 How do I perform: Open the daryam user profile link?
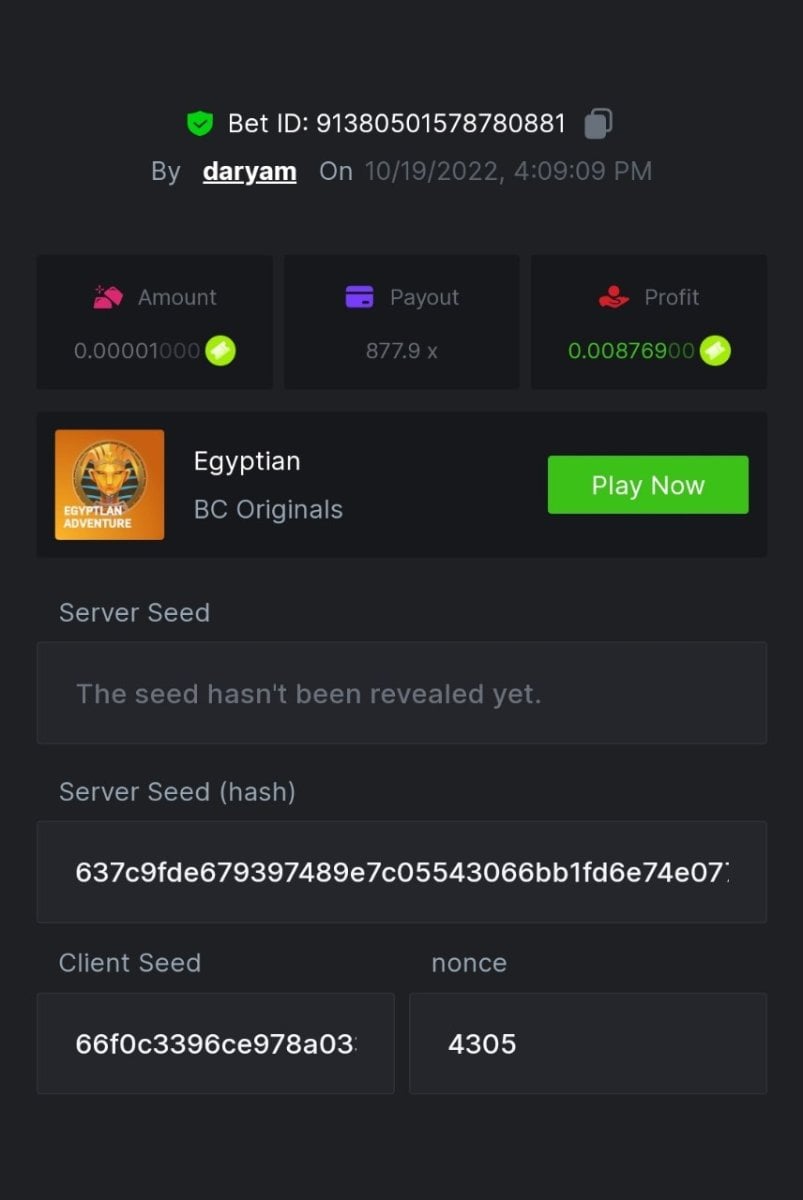249,171
